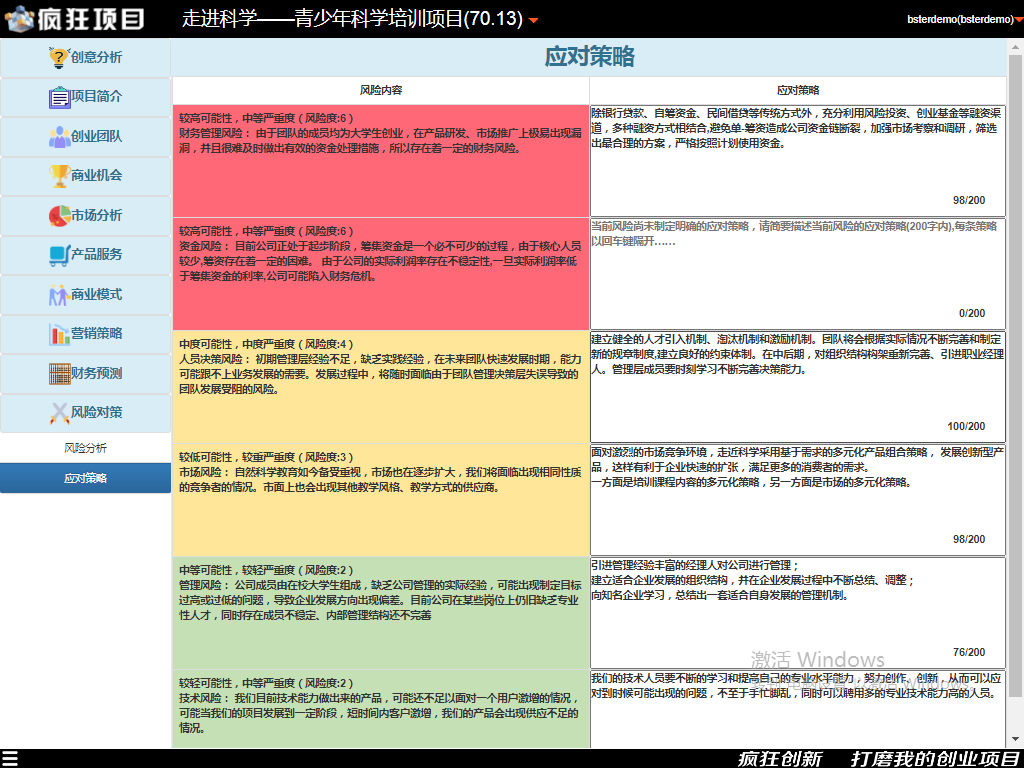
Task: Click the pie chart icon for 市场分析
Action: pyautogui.click(x=59, y=216)
